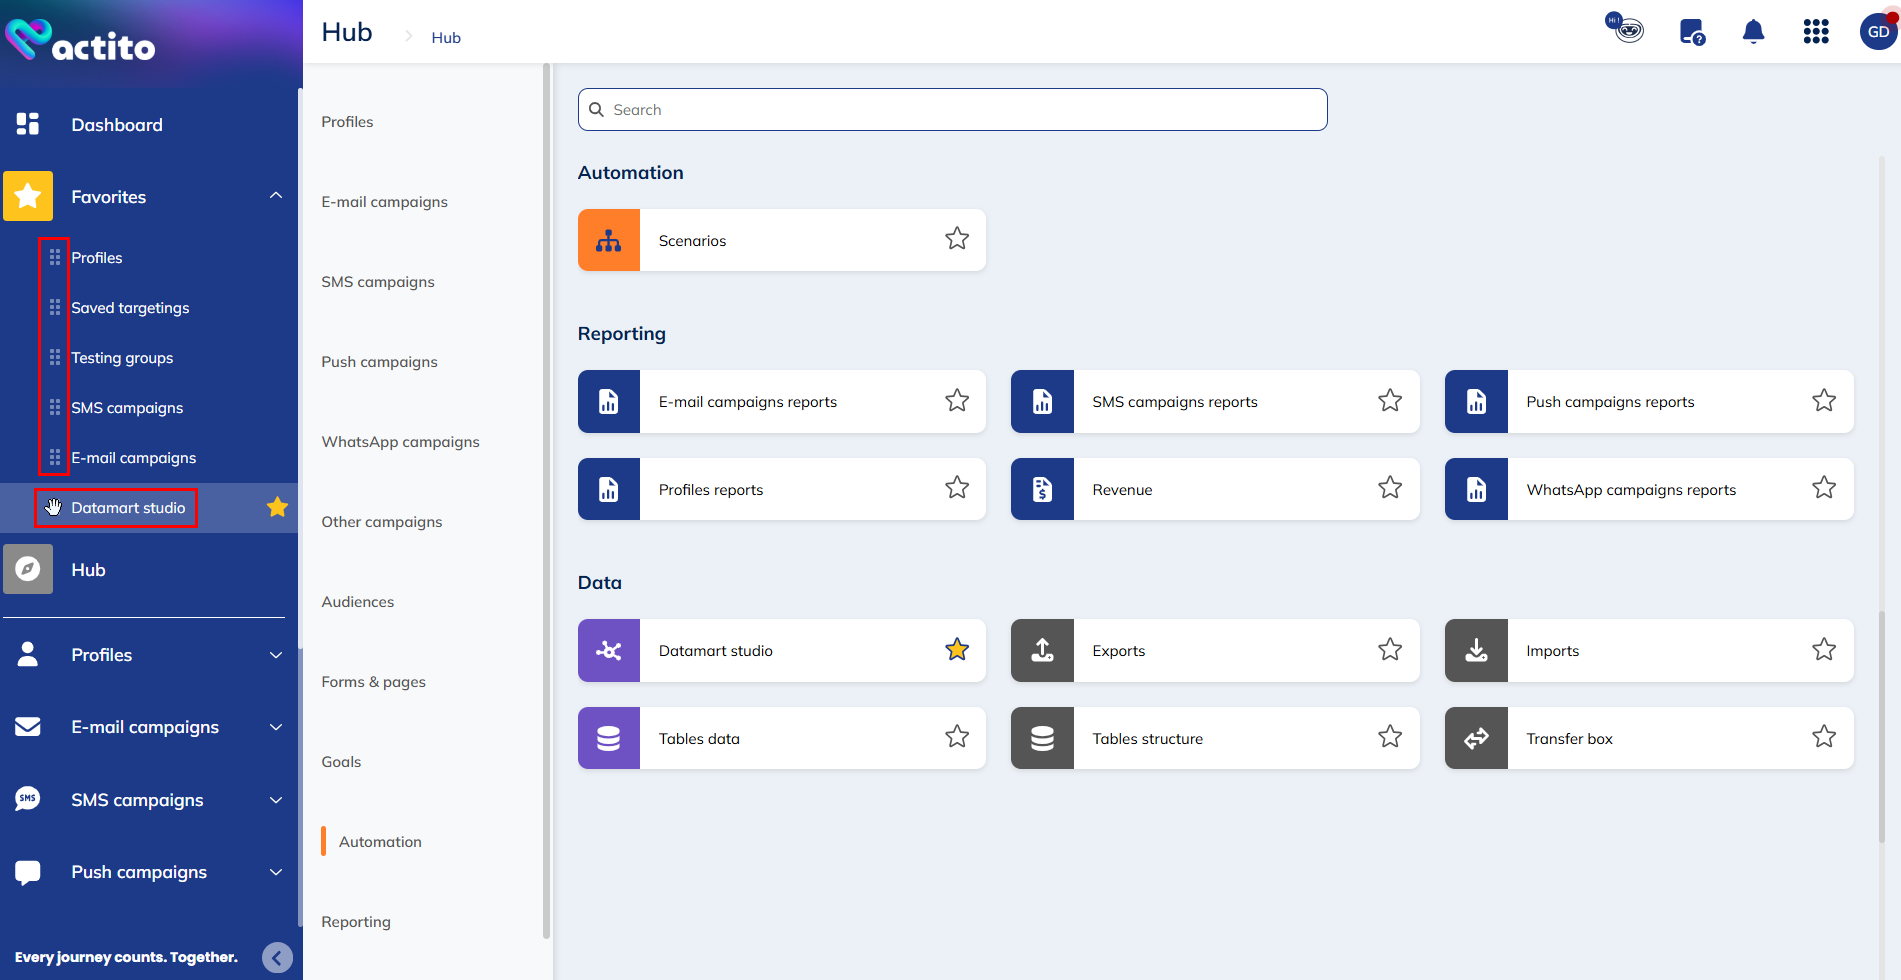Click the Tables data database icon
The height and width of the screenshot is (980, 1901).
point(608,738)
